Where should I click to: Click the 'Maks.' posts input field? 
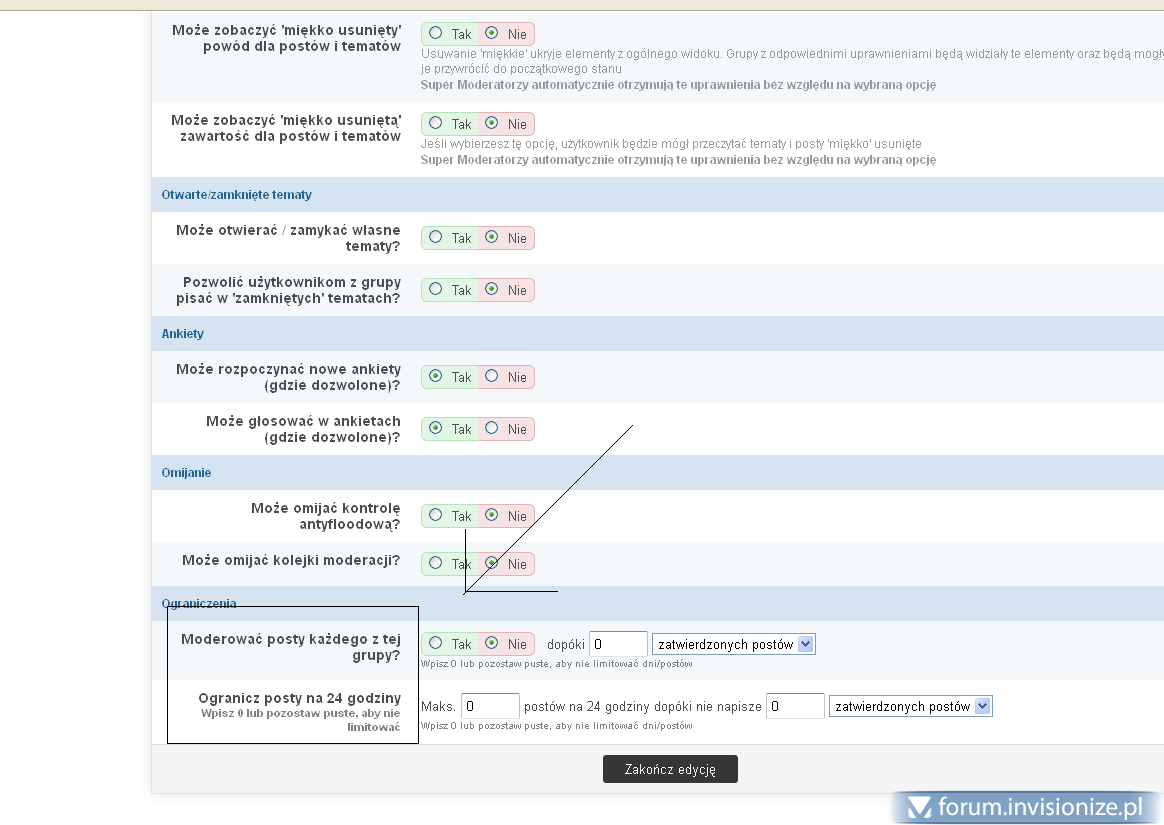(490, 706)
